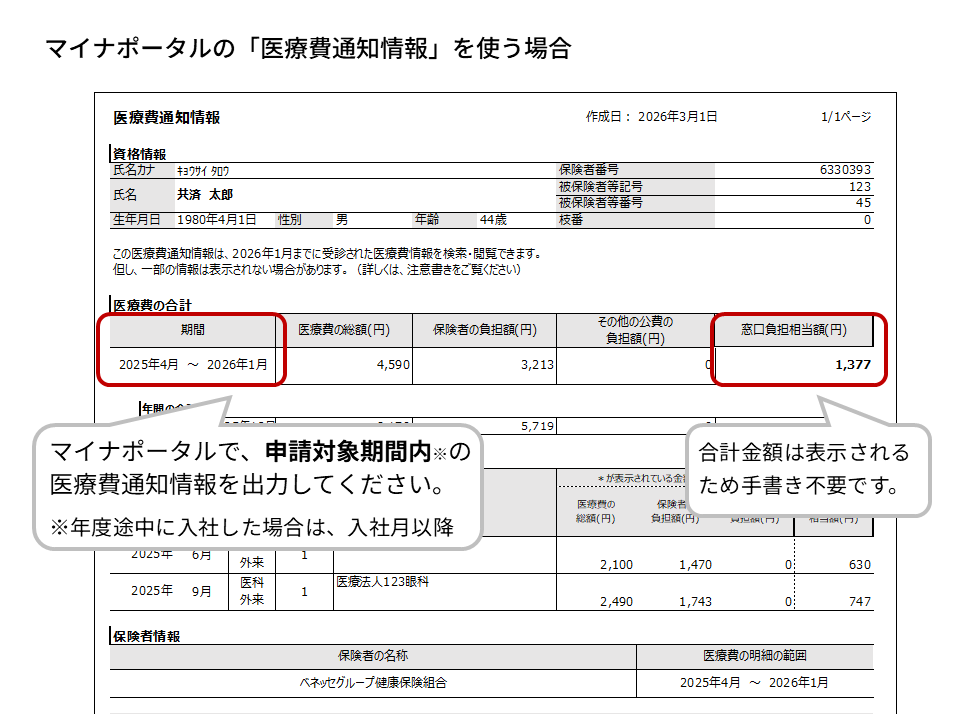The width and height of the screenshot is (960, 720).
Task: Click the main heading about マイナポータル
Action: click(308, 48)
